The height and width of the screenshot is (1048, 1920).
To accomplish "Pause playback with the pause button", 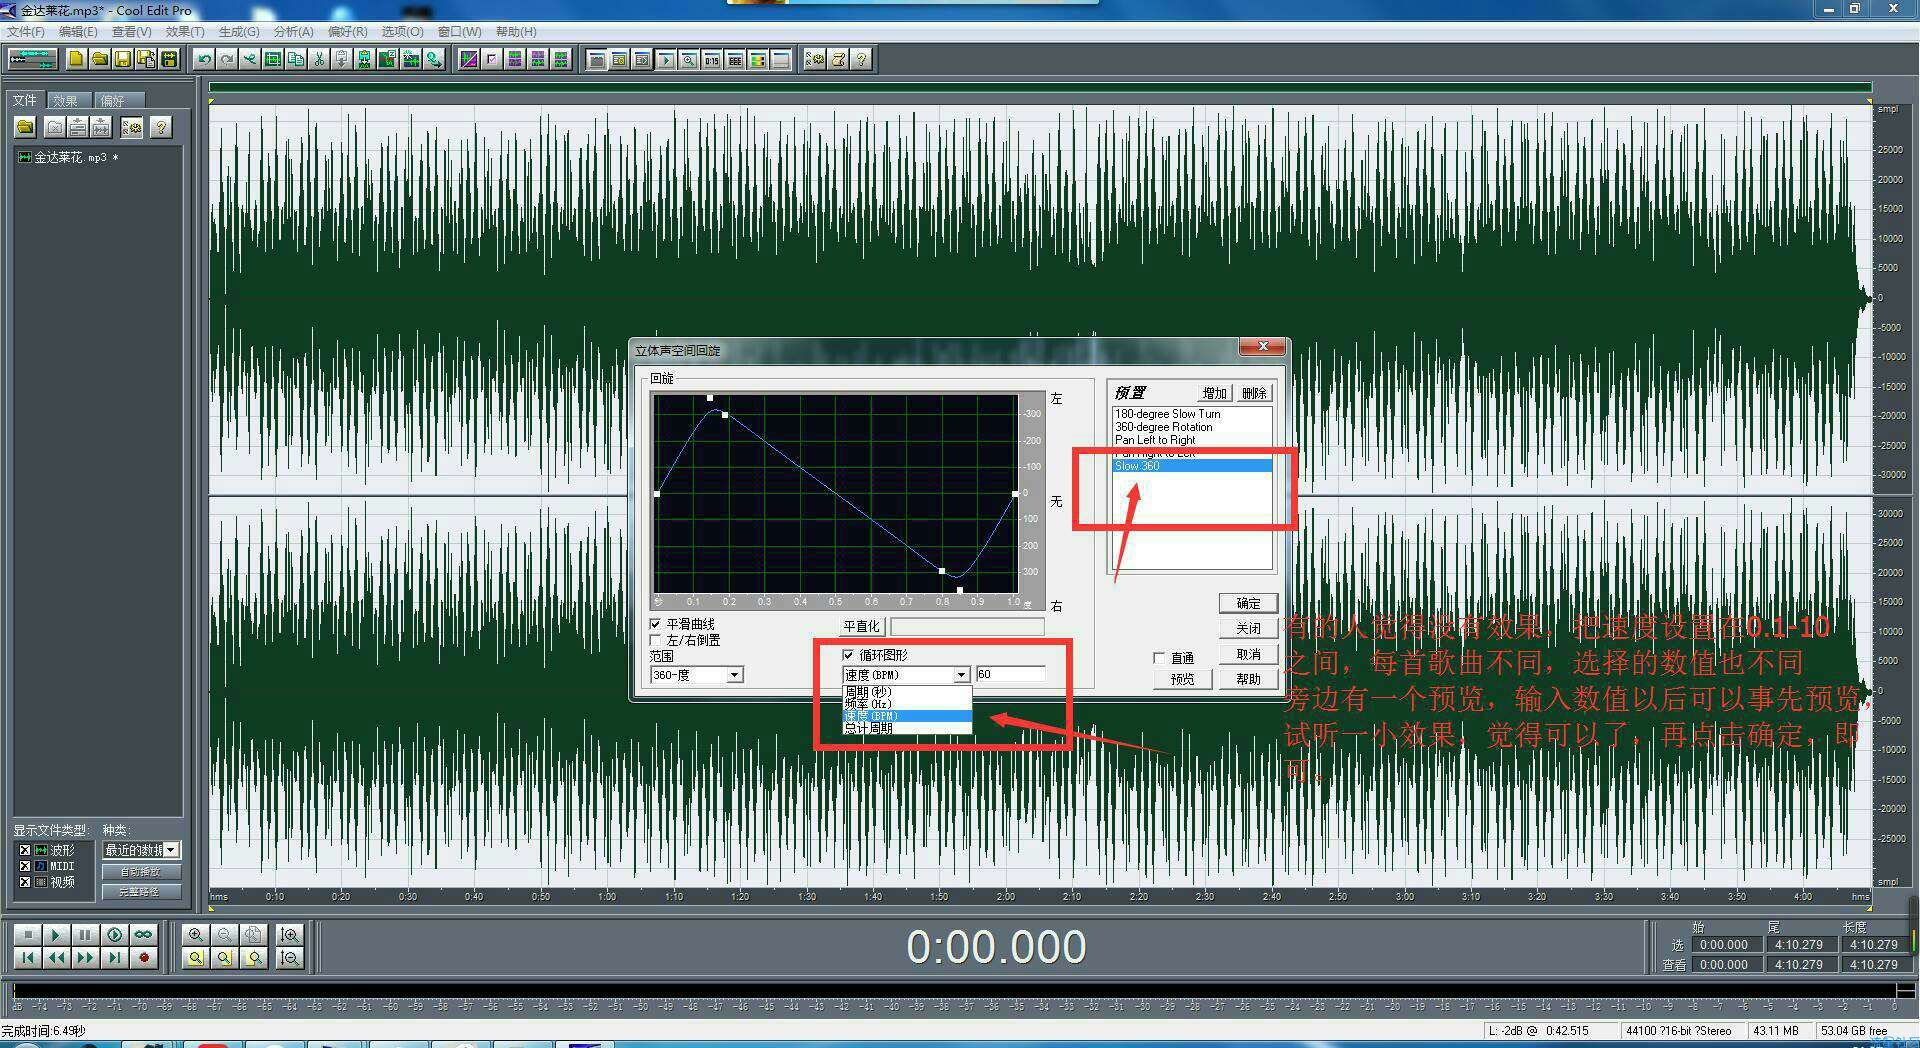I will (85, 935).
